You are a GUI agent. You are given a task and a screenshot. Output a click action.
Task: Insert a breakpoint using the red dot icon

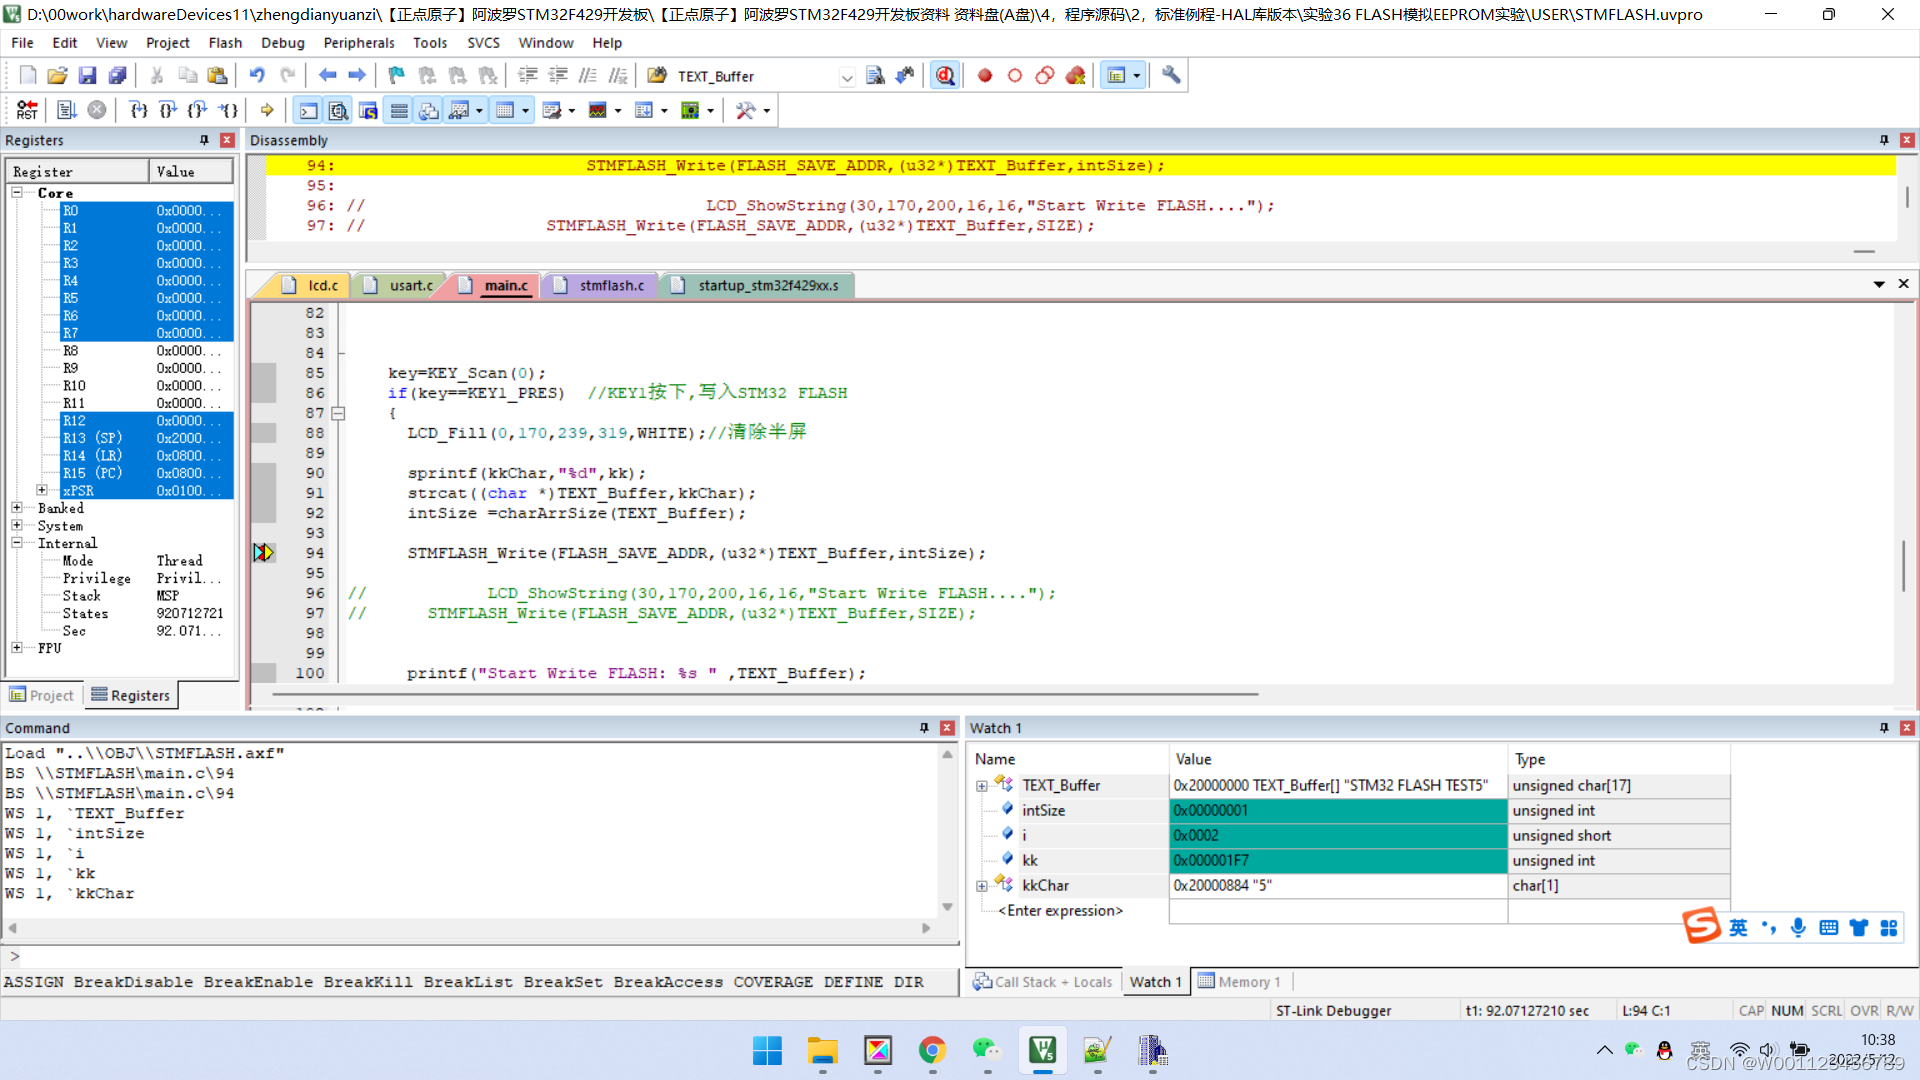point(984,75)
